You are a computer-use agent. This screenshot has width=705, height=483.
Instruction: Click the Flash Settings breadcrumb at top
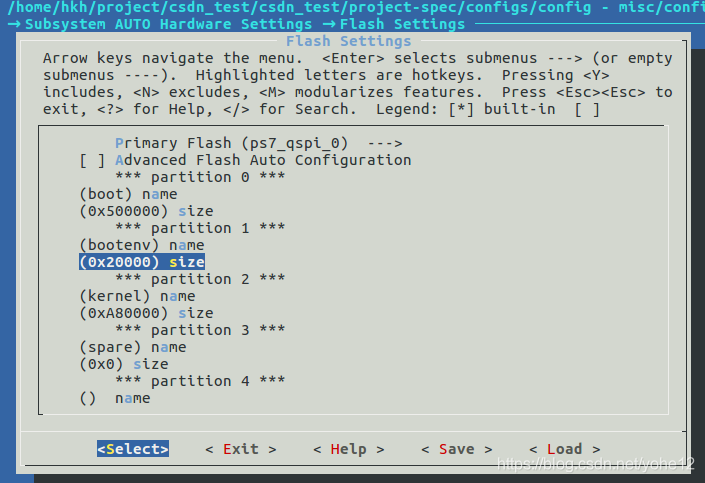(402, 24)
